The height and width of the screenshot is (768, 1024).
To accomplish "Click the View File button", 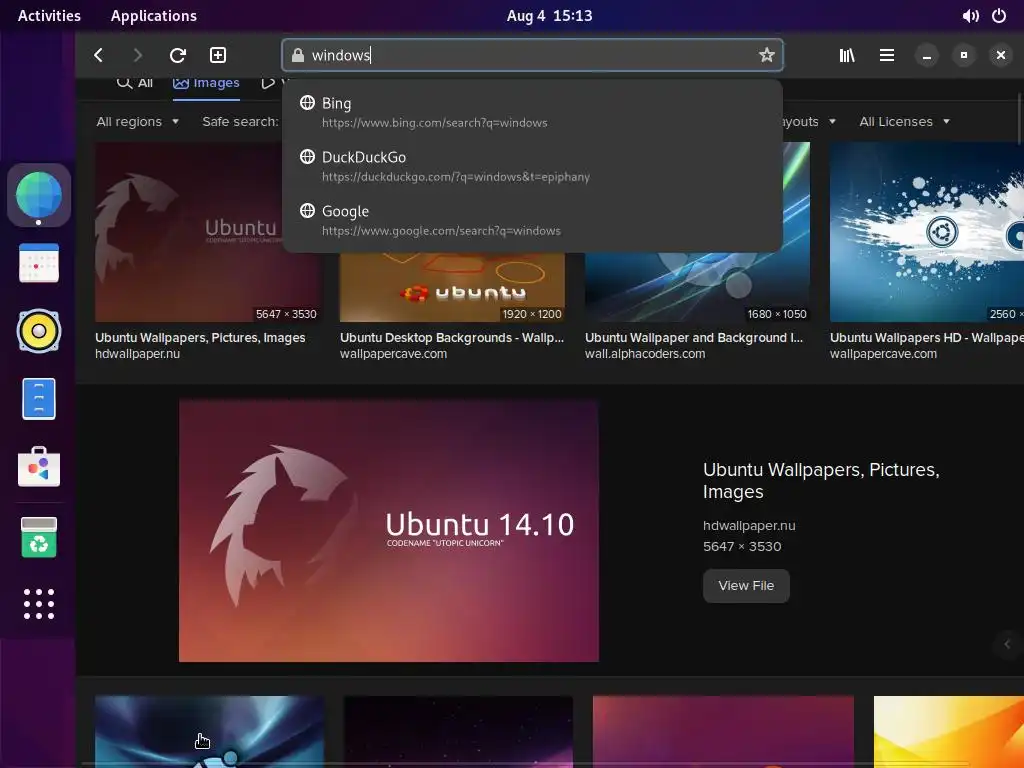I will pyautogui.click(x=746, y=586).
